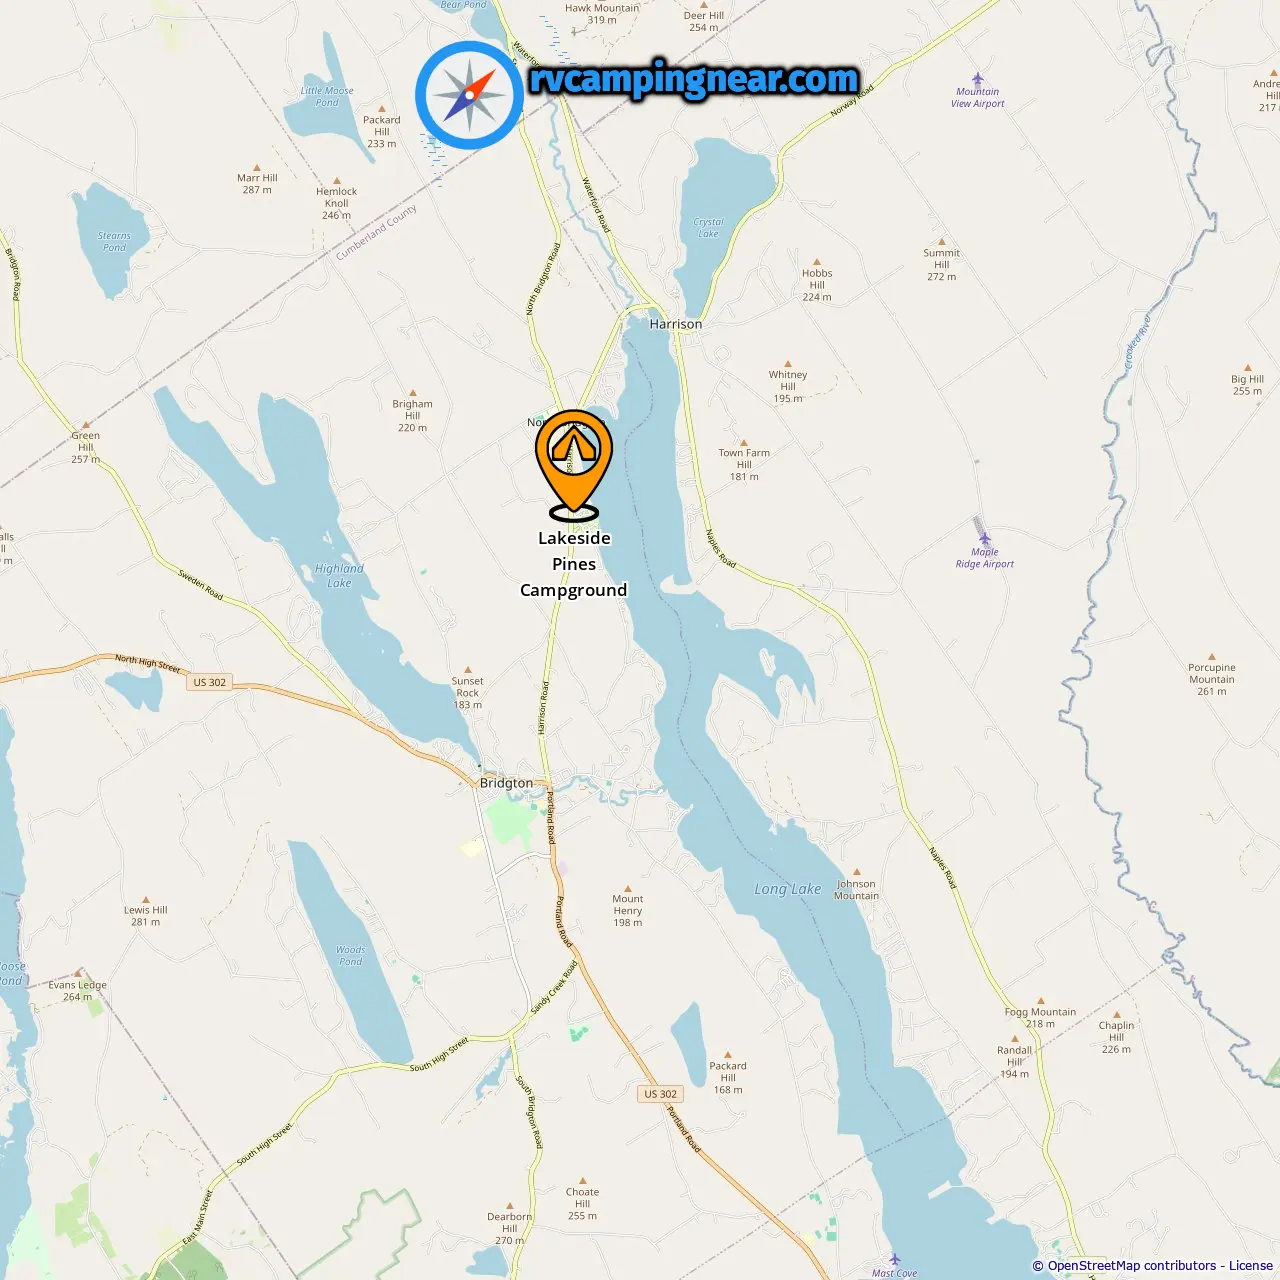Click the orange campground tent marker pin
The image size is (1280, 1280).
click(574, 463)
